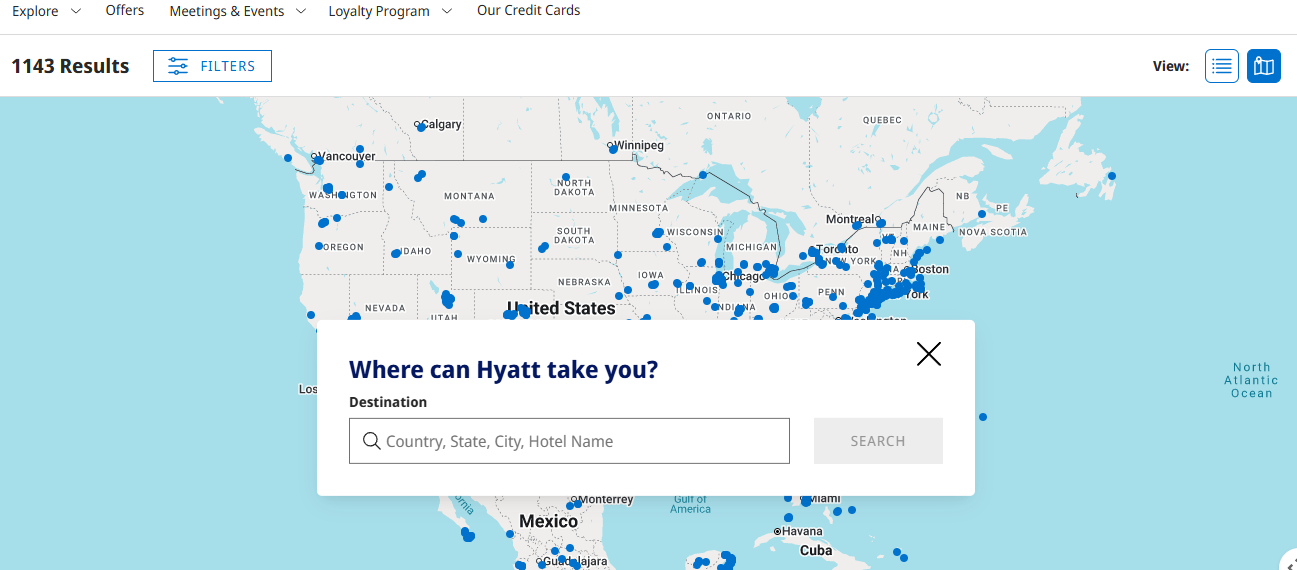Screen dimensions: 1297x570
Task: Click the Vancouver map label
Action: [x=347, y=156]
